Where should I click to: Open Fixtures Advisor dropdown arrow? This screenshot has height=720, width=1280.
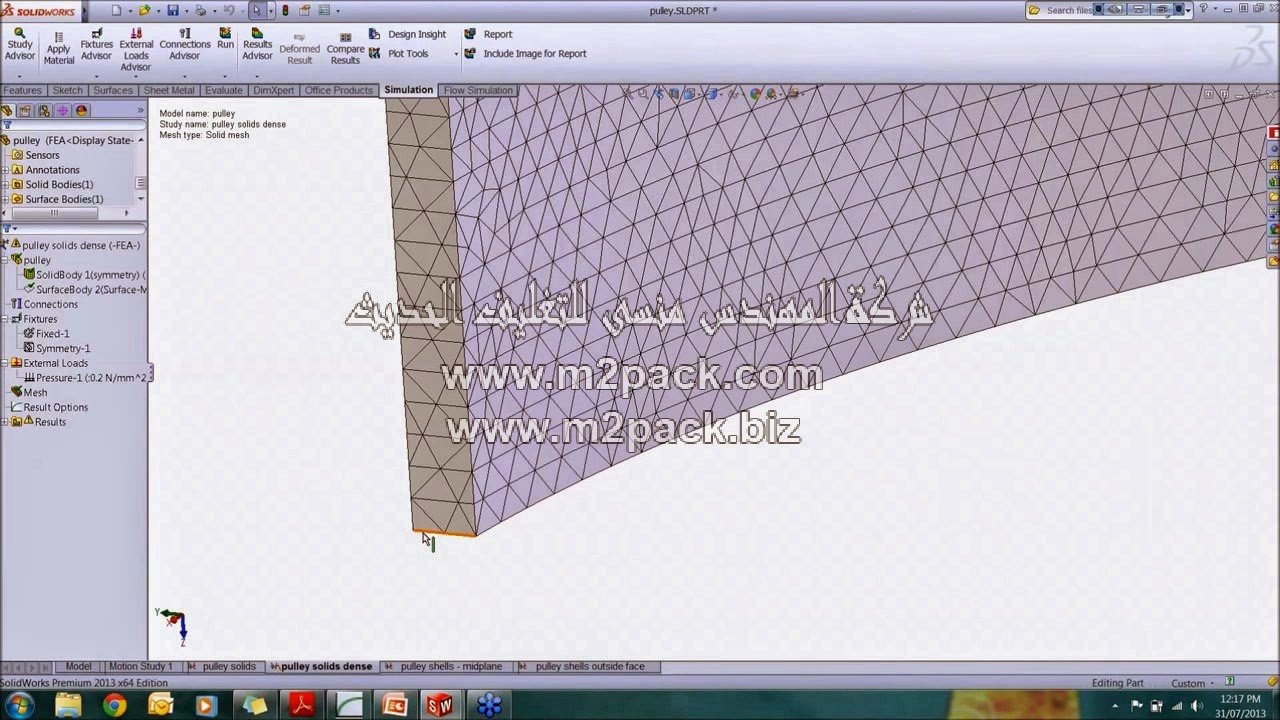click(x=97, y=76)
